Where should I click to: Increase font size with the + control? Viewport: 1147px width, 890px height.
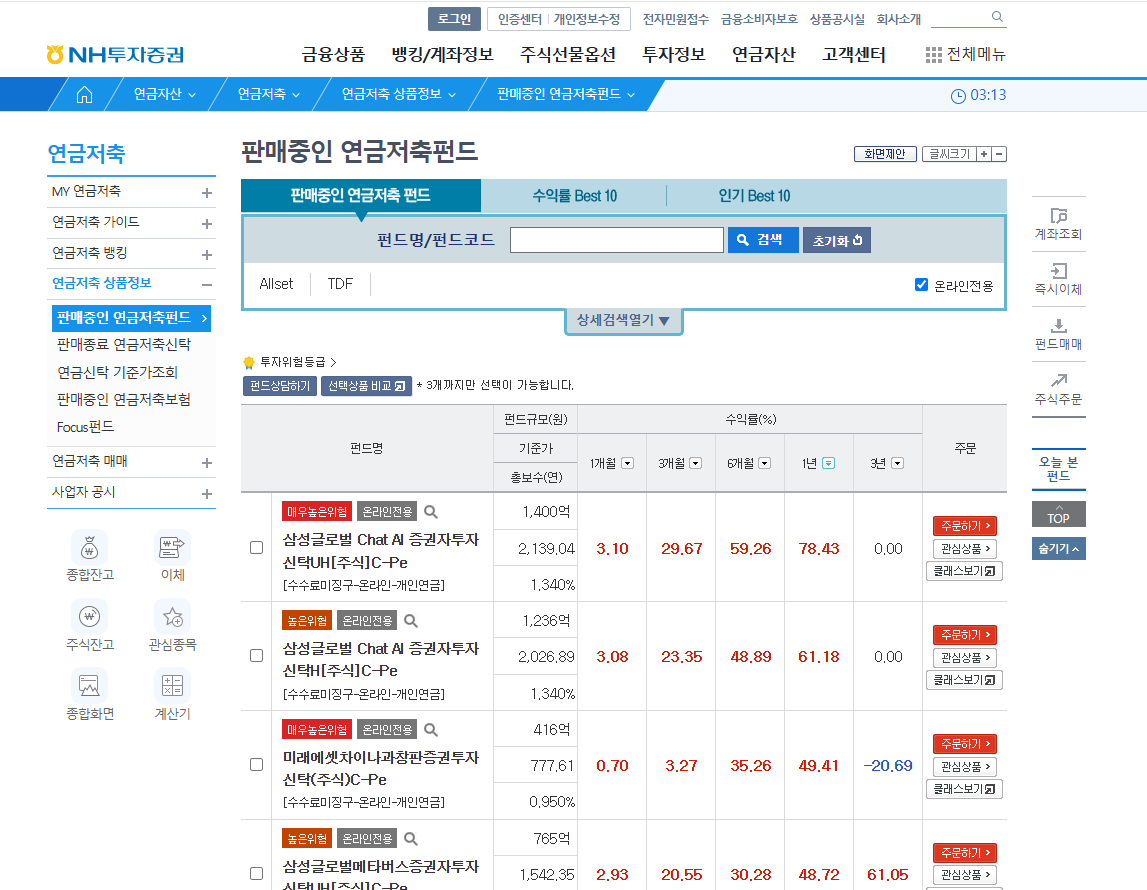984,153
